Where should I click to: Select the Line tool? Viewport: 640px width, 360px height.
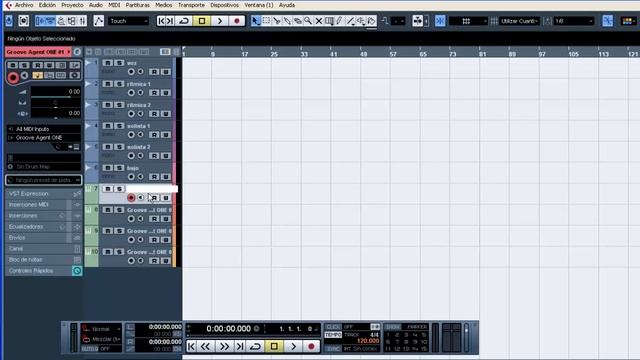(x=351, y=21)
